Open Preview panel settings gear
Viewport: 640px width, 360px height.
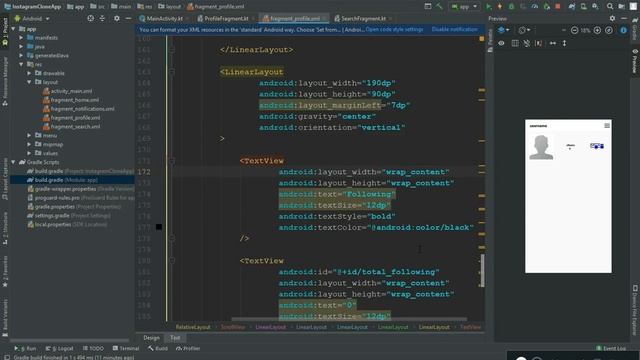point(612,18)
